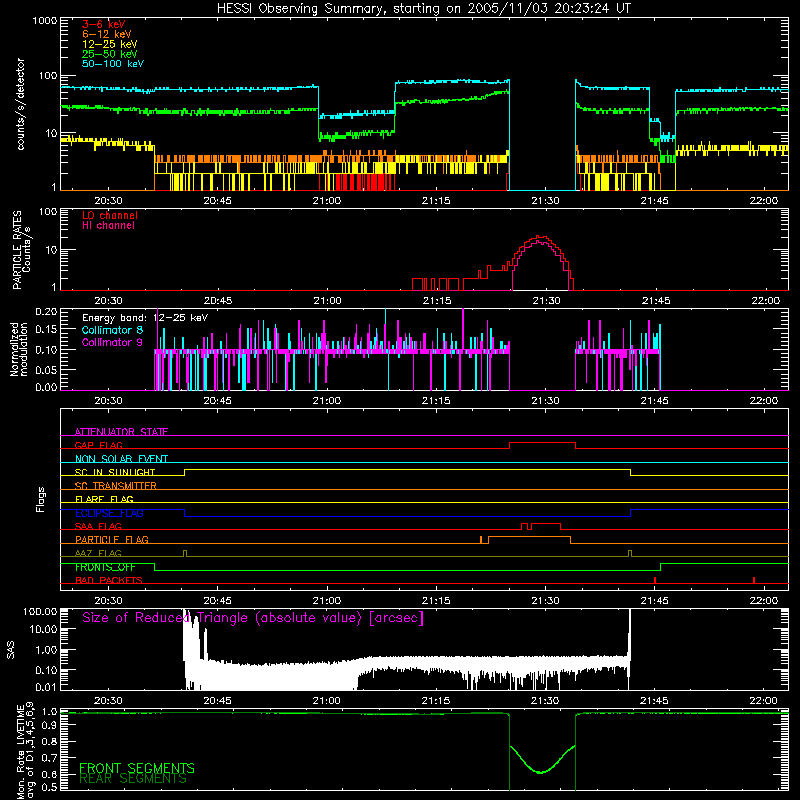Select the 22:00 time label under the SAS plot

click(x=764, y=701)
